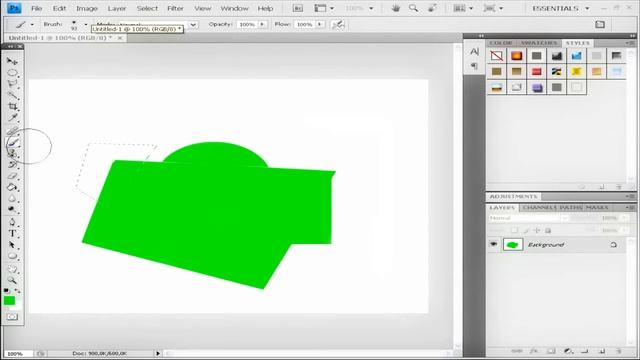Toggle lock all in Layers panel
Screen dimensions: 640x360
(x=548, y=231)
